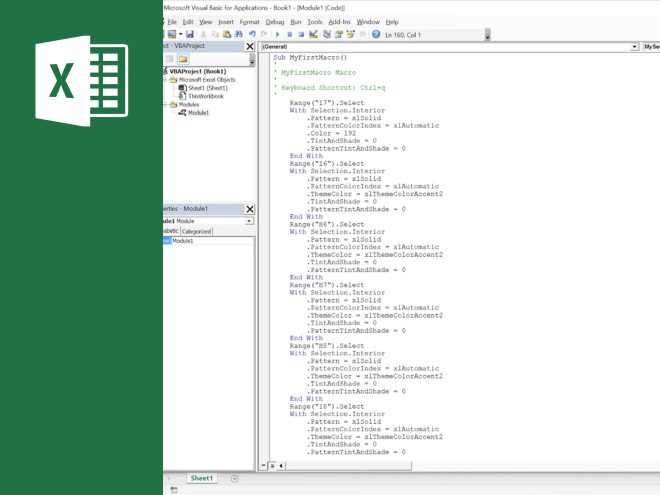Select Module1 in the project tree
The image size is (660, 495).
pos(199,113)
